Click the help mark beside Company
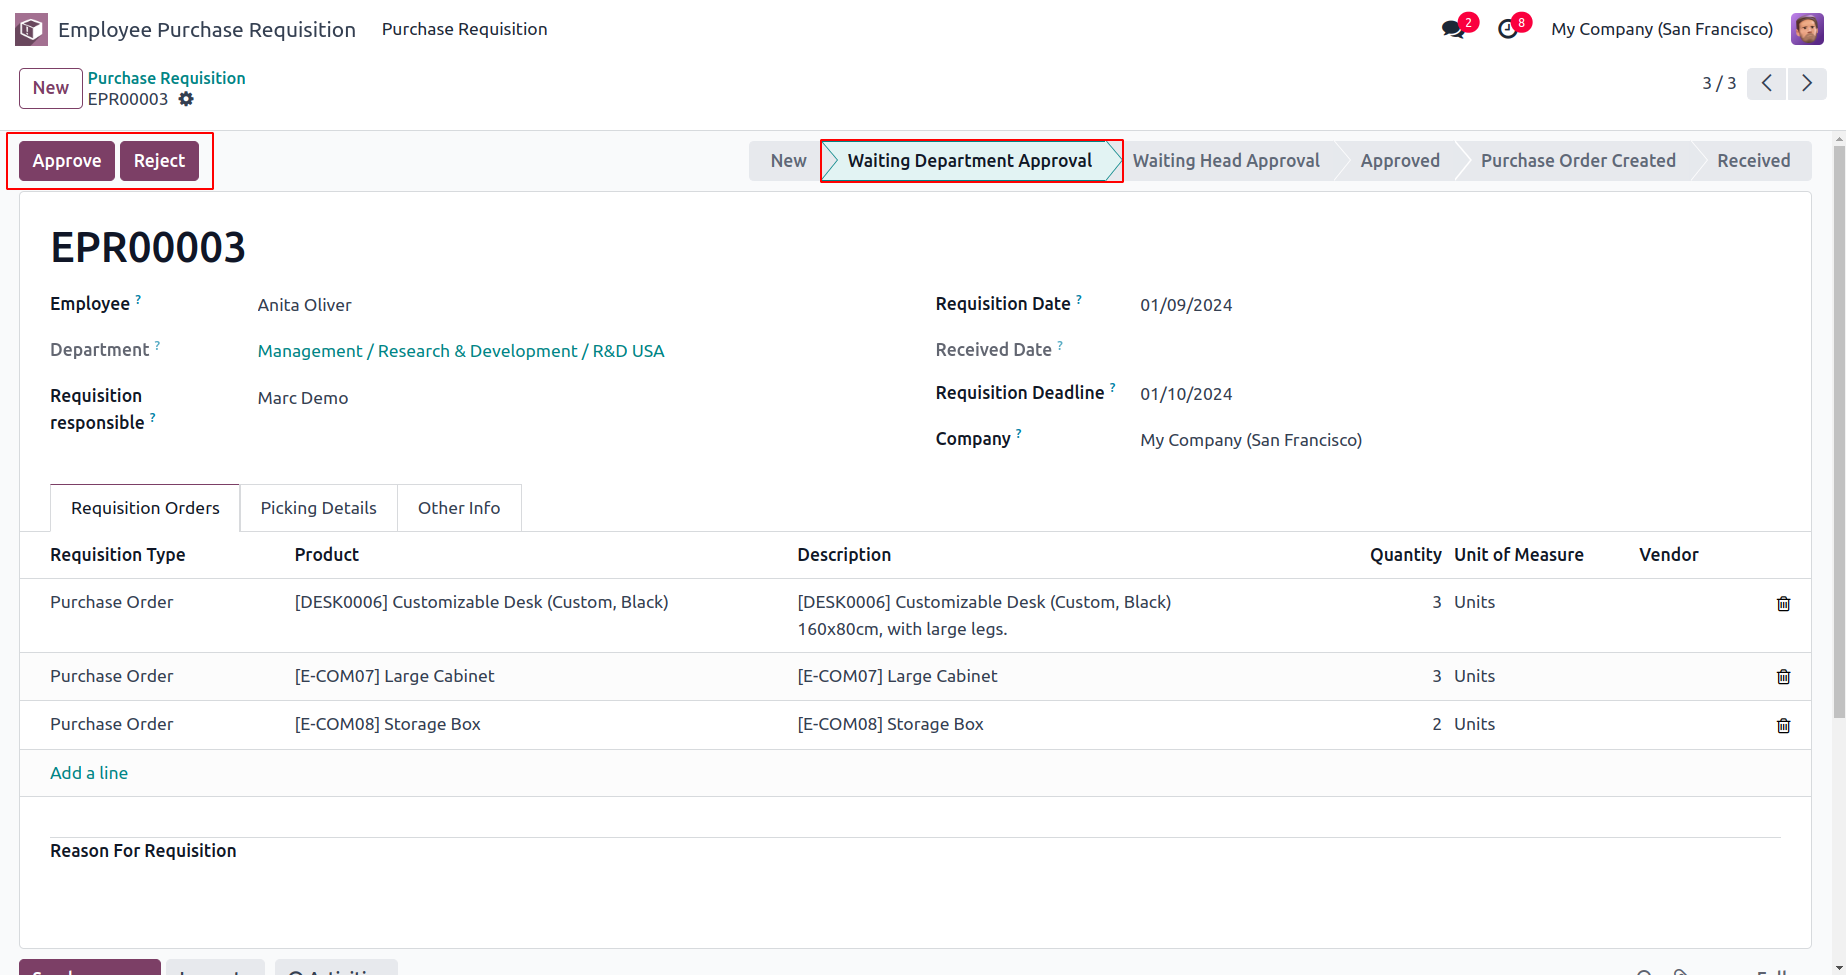 coord(1019,434)
